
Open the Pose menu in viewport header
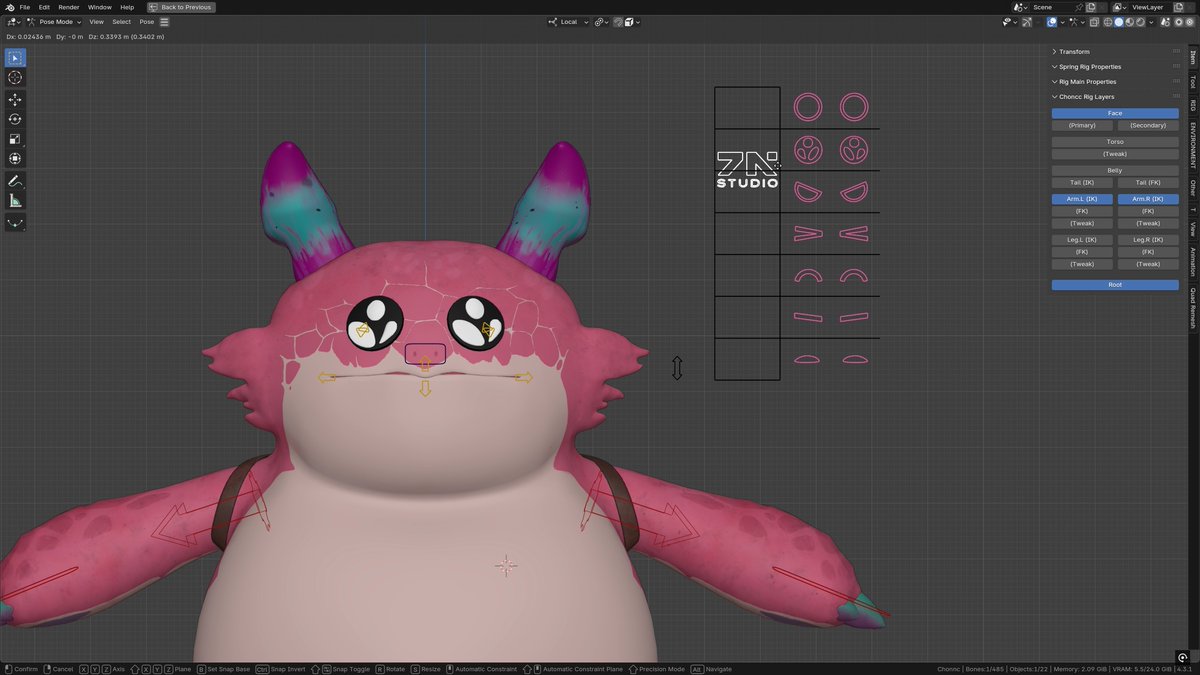147,22
